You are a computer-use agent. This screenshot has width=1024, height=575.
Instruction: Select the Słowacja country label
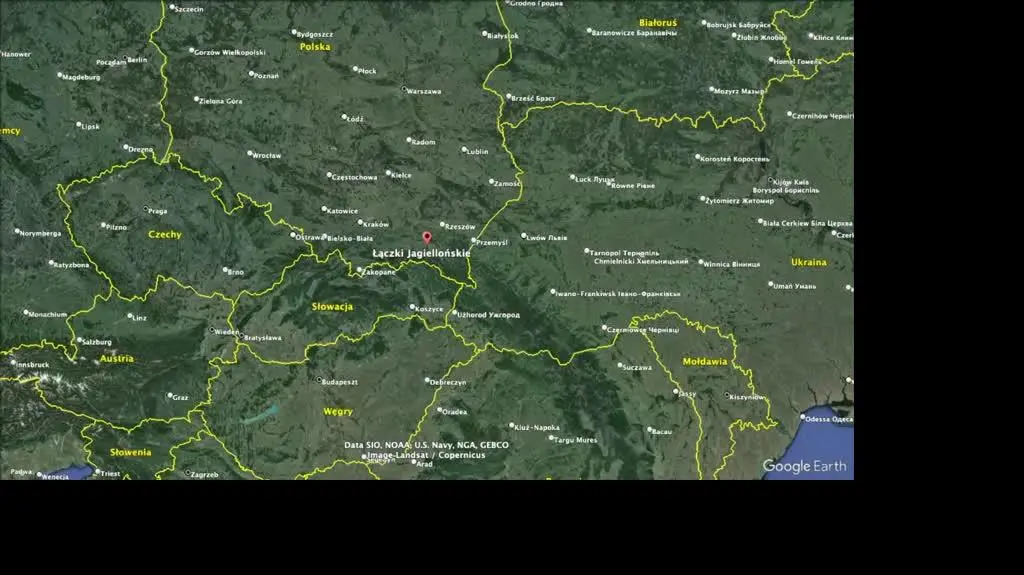click(332, 306)
